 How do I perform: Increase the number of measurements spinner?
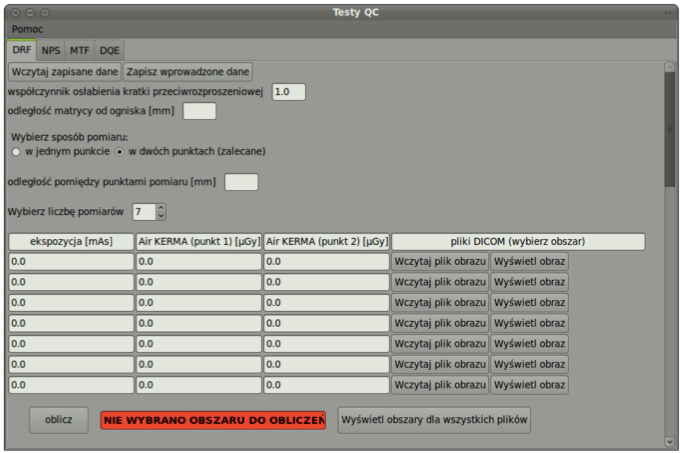click(x=161, y=207)
